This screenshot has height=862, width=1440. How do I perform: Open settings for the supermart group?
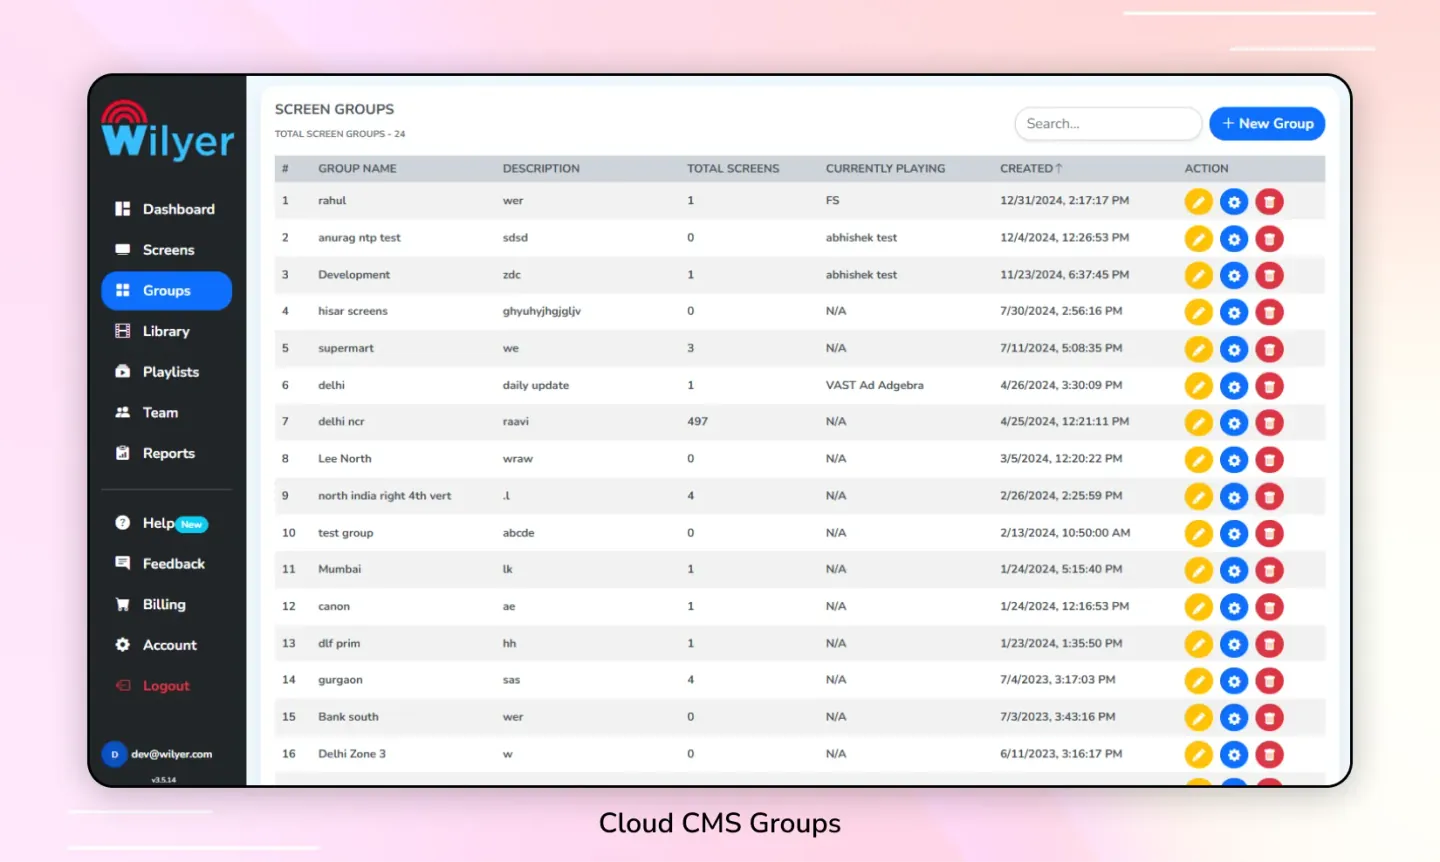click(x=1234, y=350)
